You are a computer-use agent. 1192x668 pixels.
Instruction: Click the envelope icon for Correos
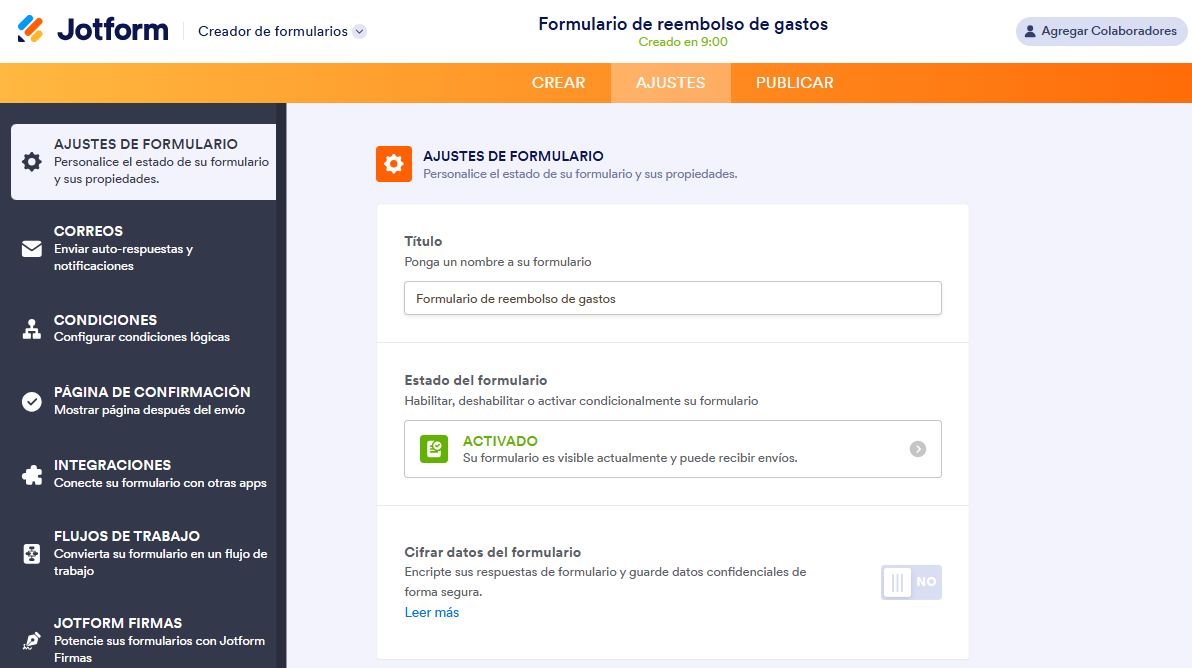[32, 249]
